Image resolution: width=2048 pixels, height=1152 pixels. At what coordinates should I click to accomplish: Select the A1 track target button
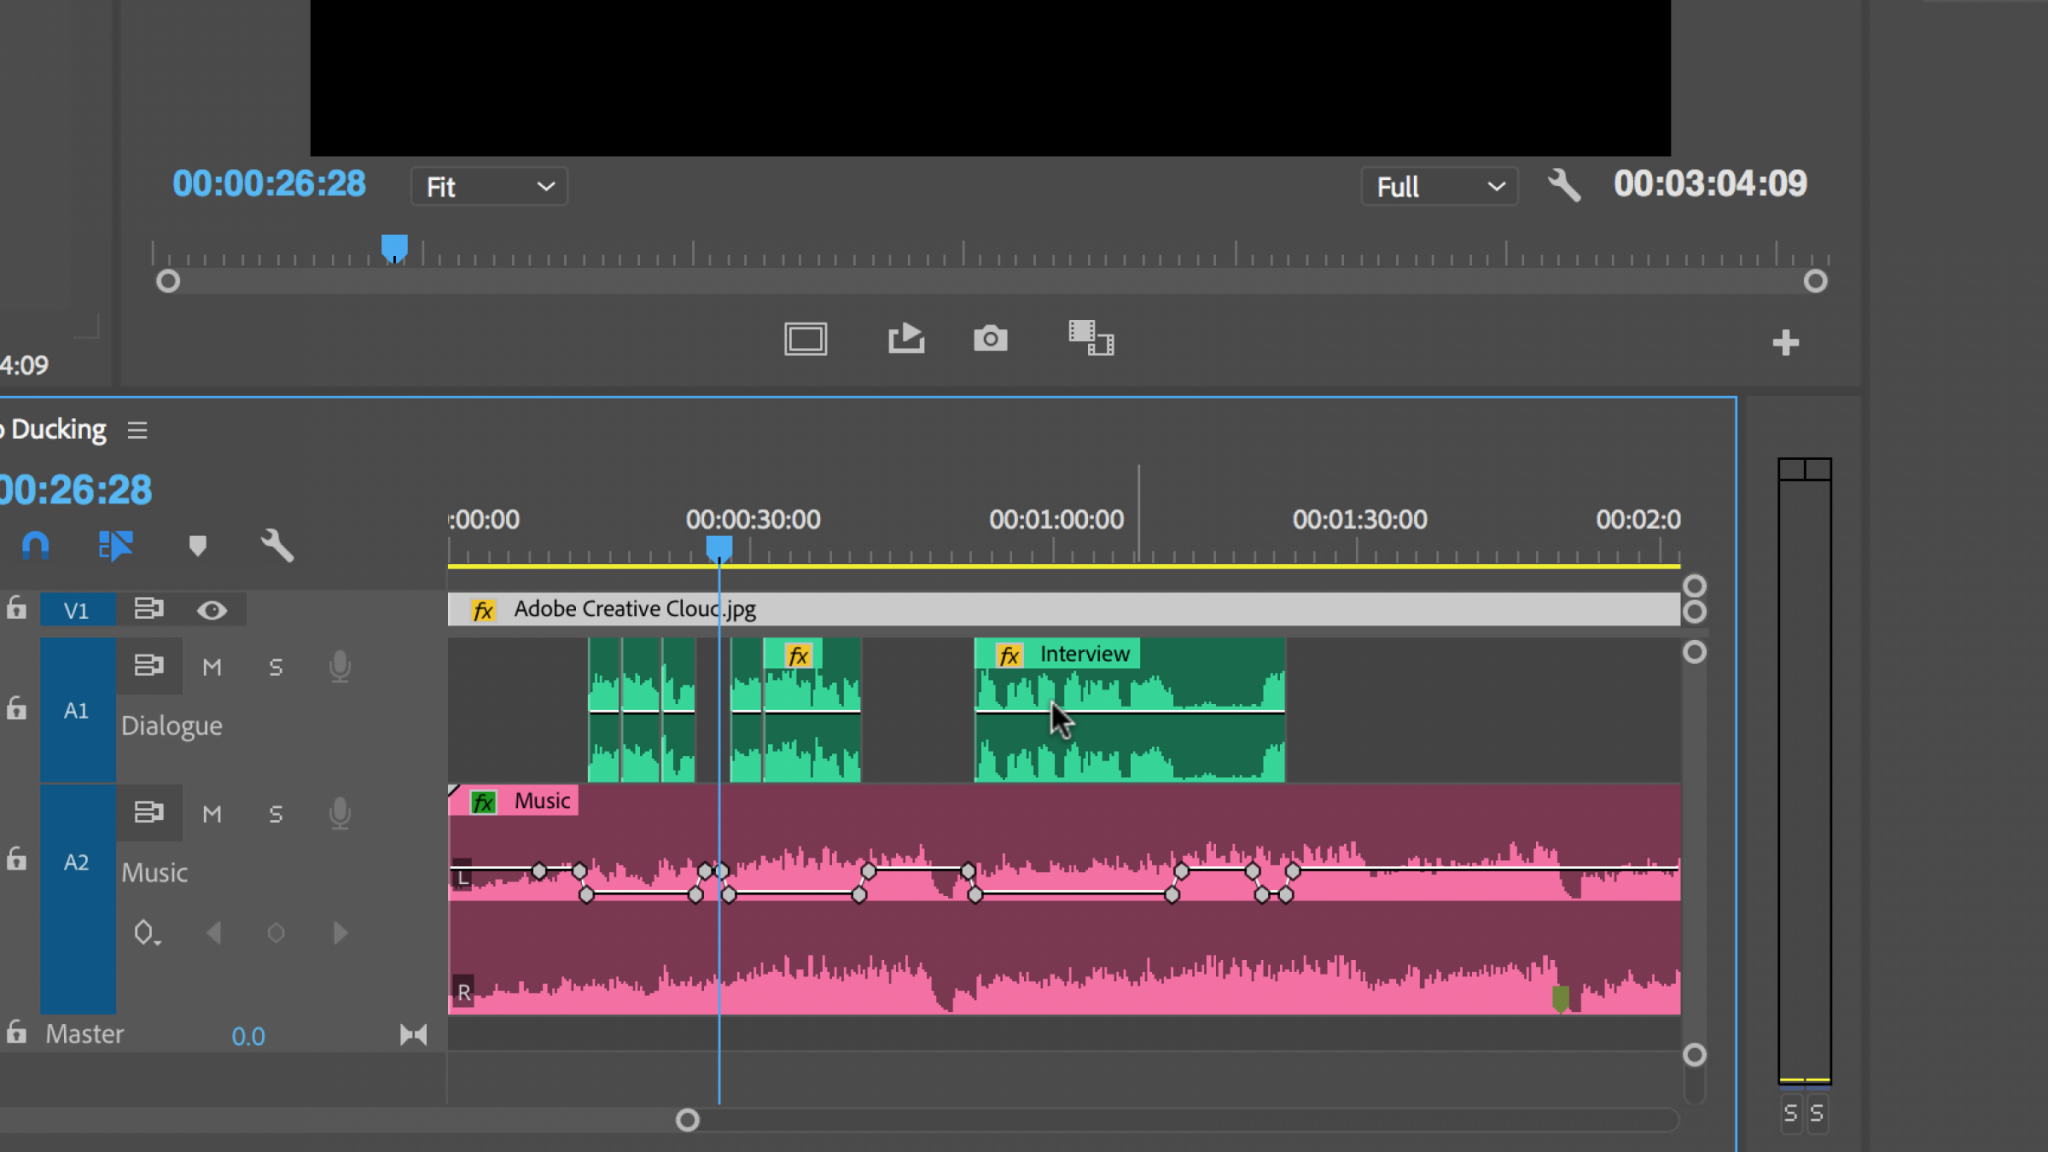[x=77, y=710]
